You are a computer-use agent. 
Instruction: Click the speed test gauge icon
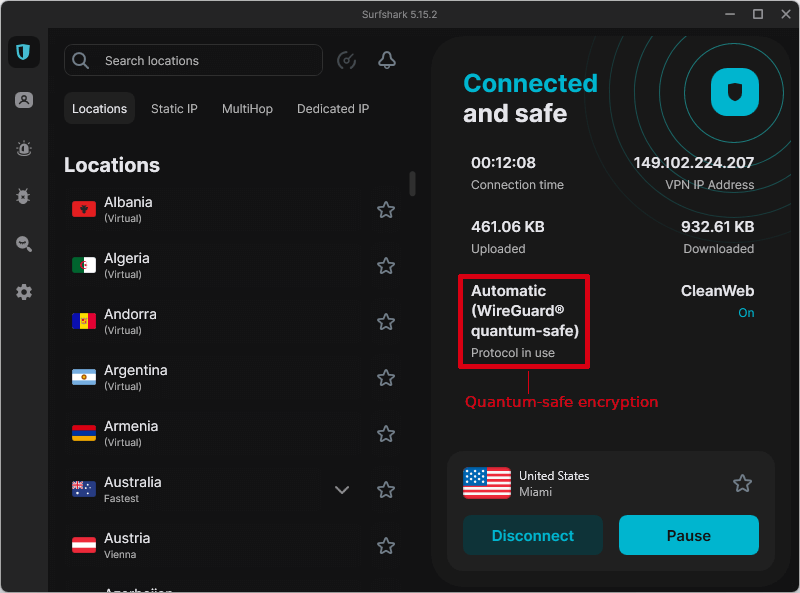pos(346,60)
